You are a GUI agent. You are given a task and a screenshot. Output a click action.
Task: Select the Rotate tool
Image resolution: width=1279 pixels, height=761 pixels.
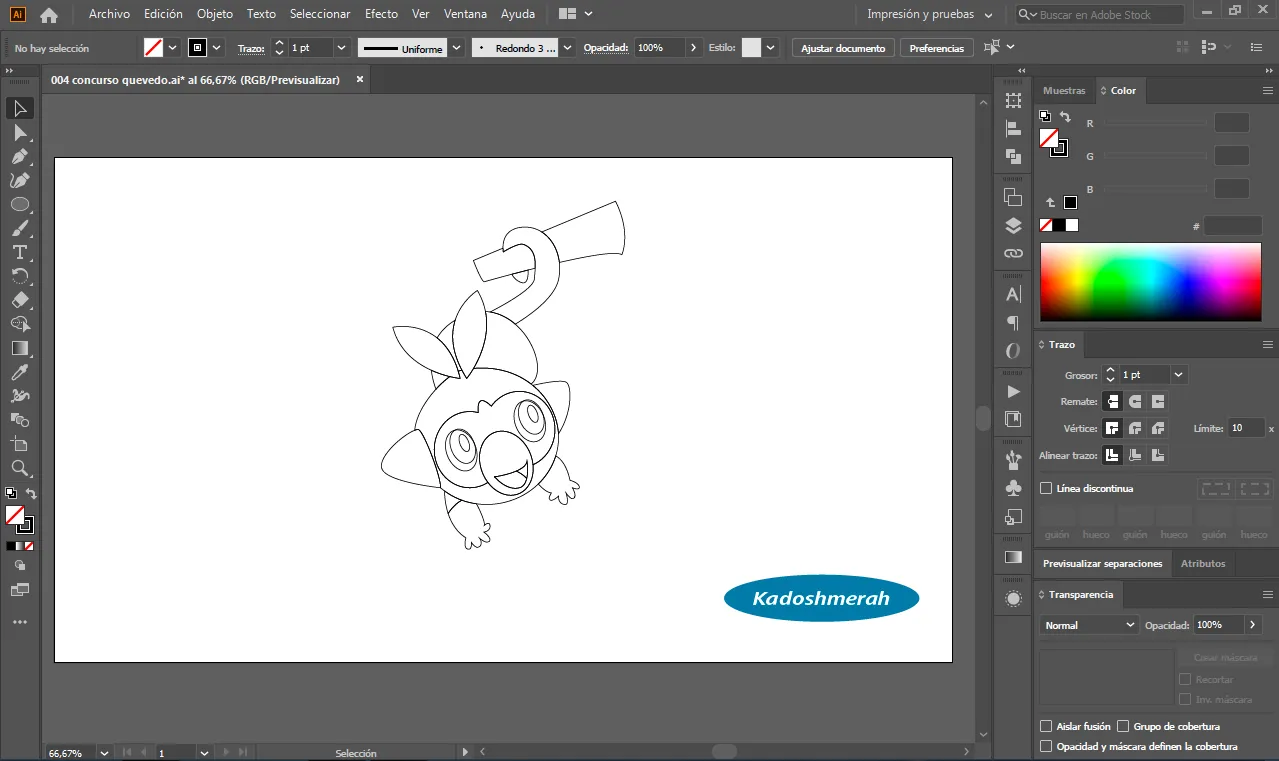coord(20,276)
